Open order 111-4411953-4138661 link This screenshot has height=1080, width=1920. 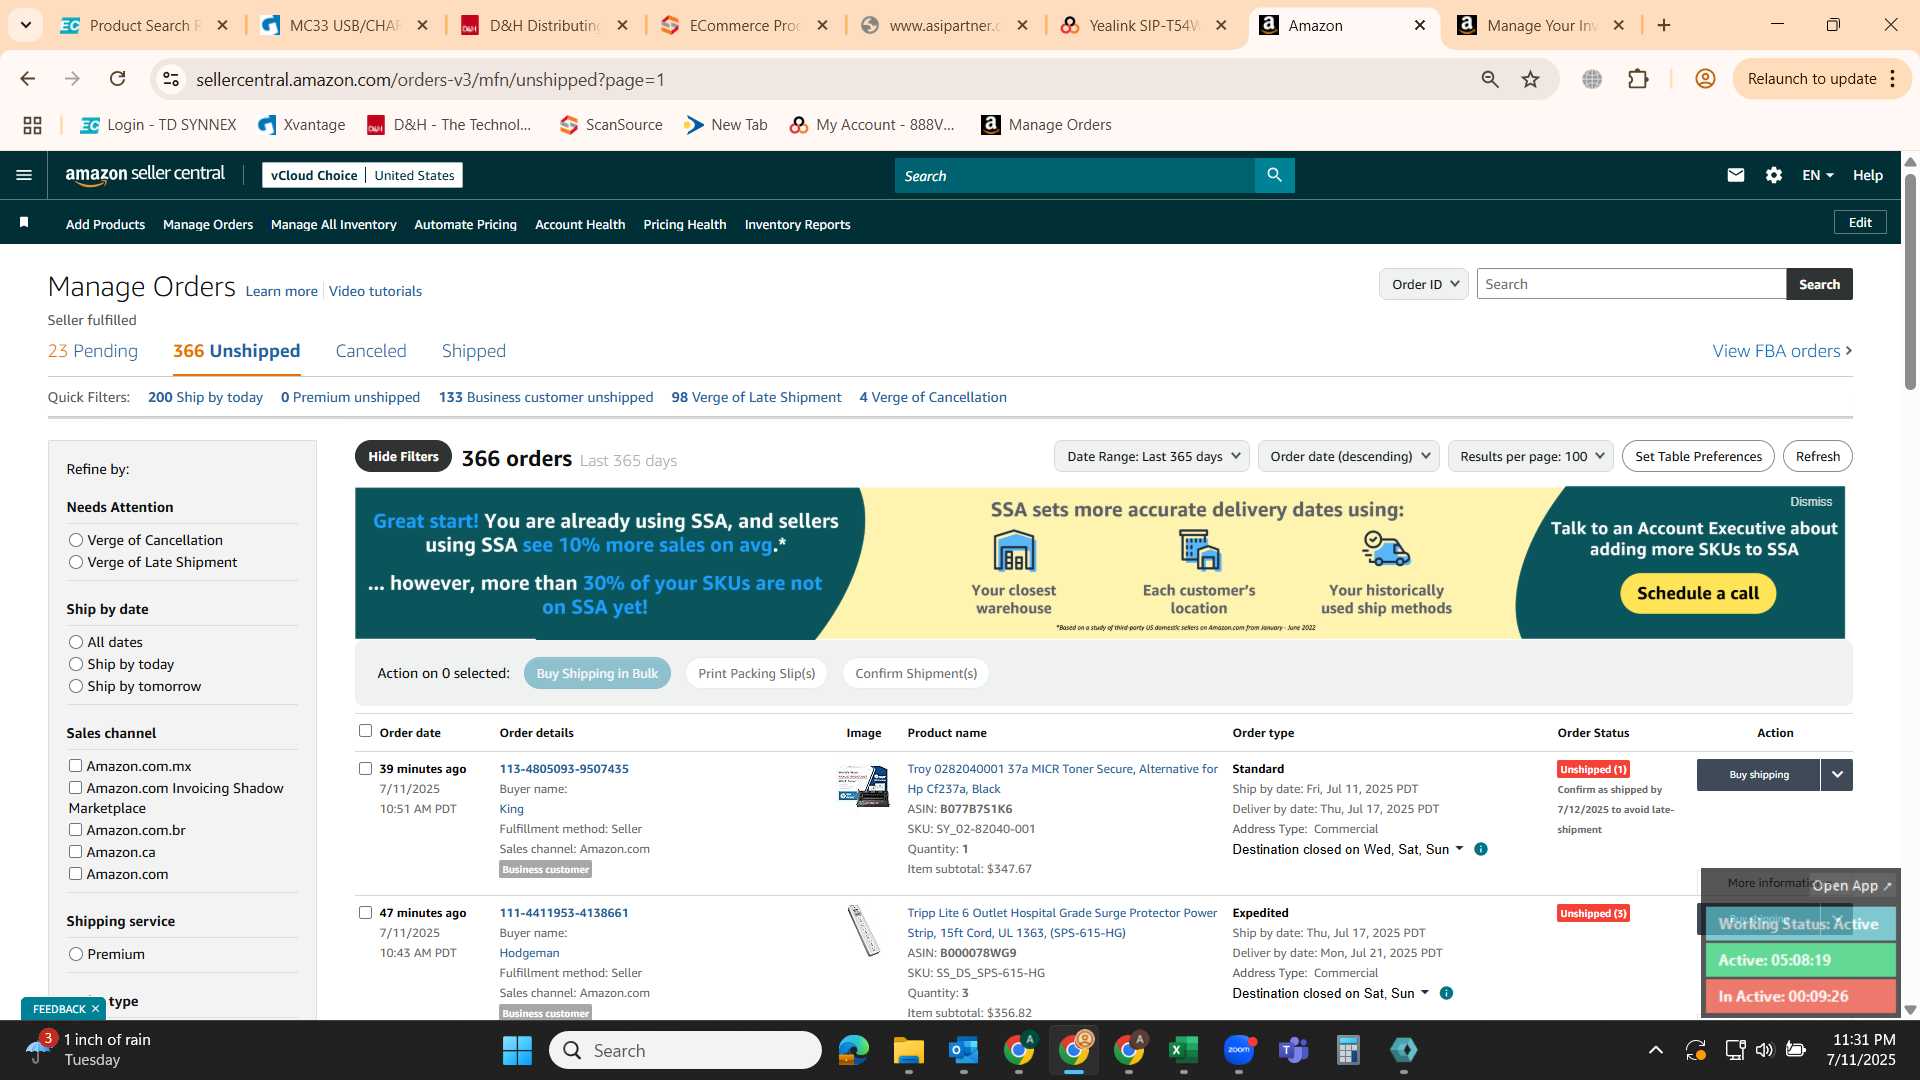click(x=564, y=913)
